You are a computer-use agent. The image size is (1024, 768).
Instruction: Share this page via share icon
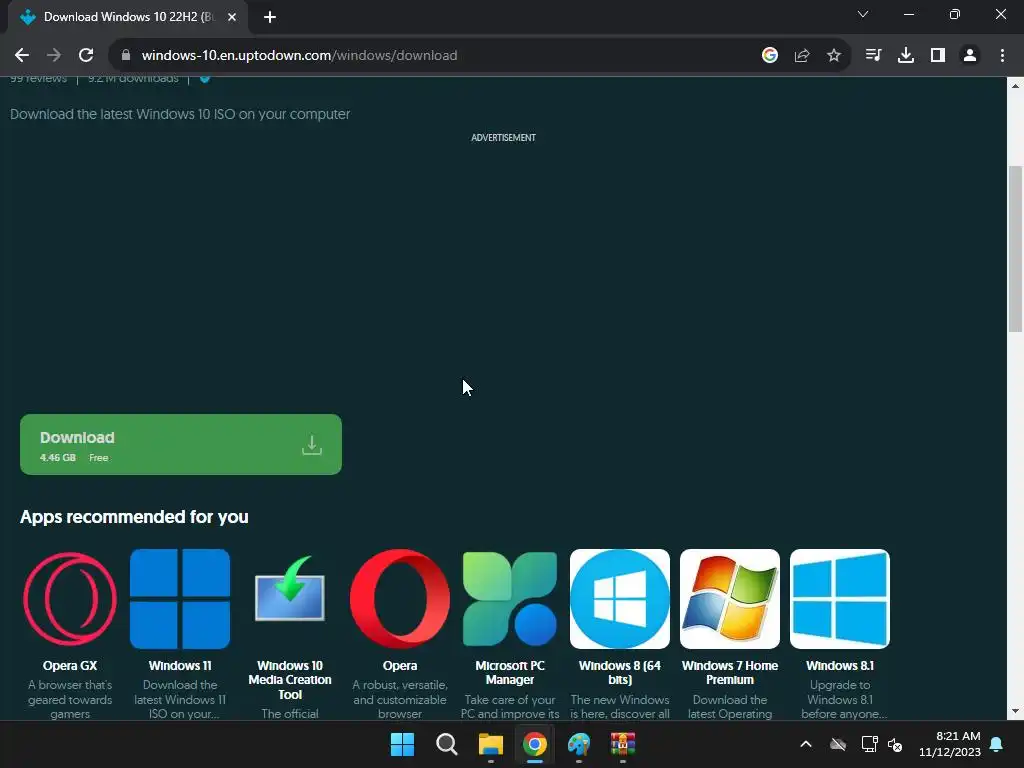802,56
